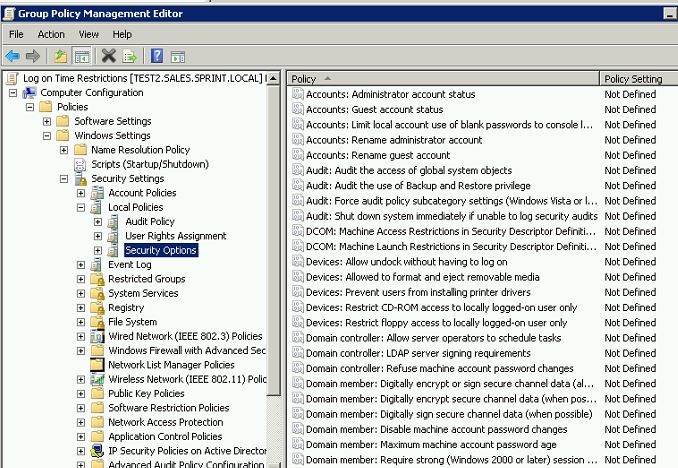Collapse the Computer Configuration node
Image resolution: width=678 pixels, height=468 pixels.
point(13,93)
